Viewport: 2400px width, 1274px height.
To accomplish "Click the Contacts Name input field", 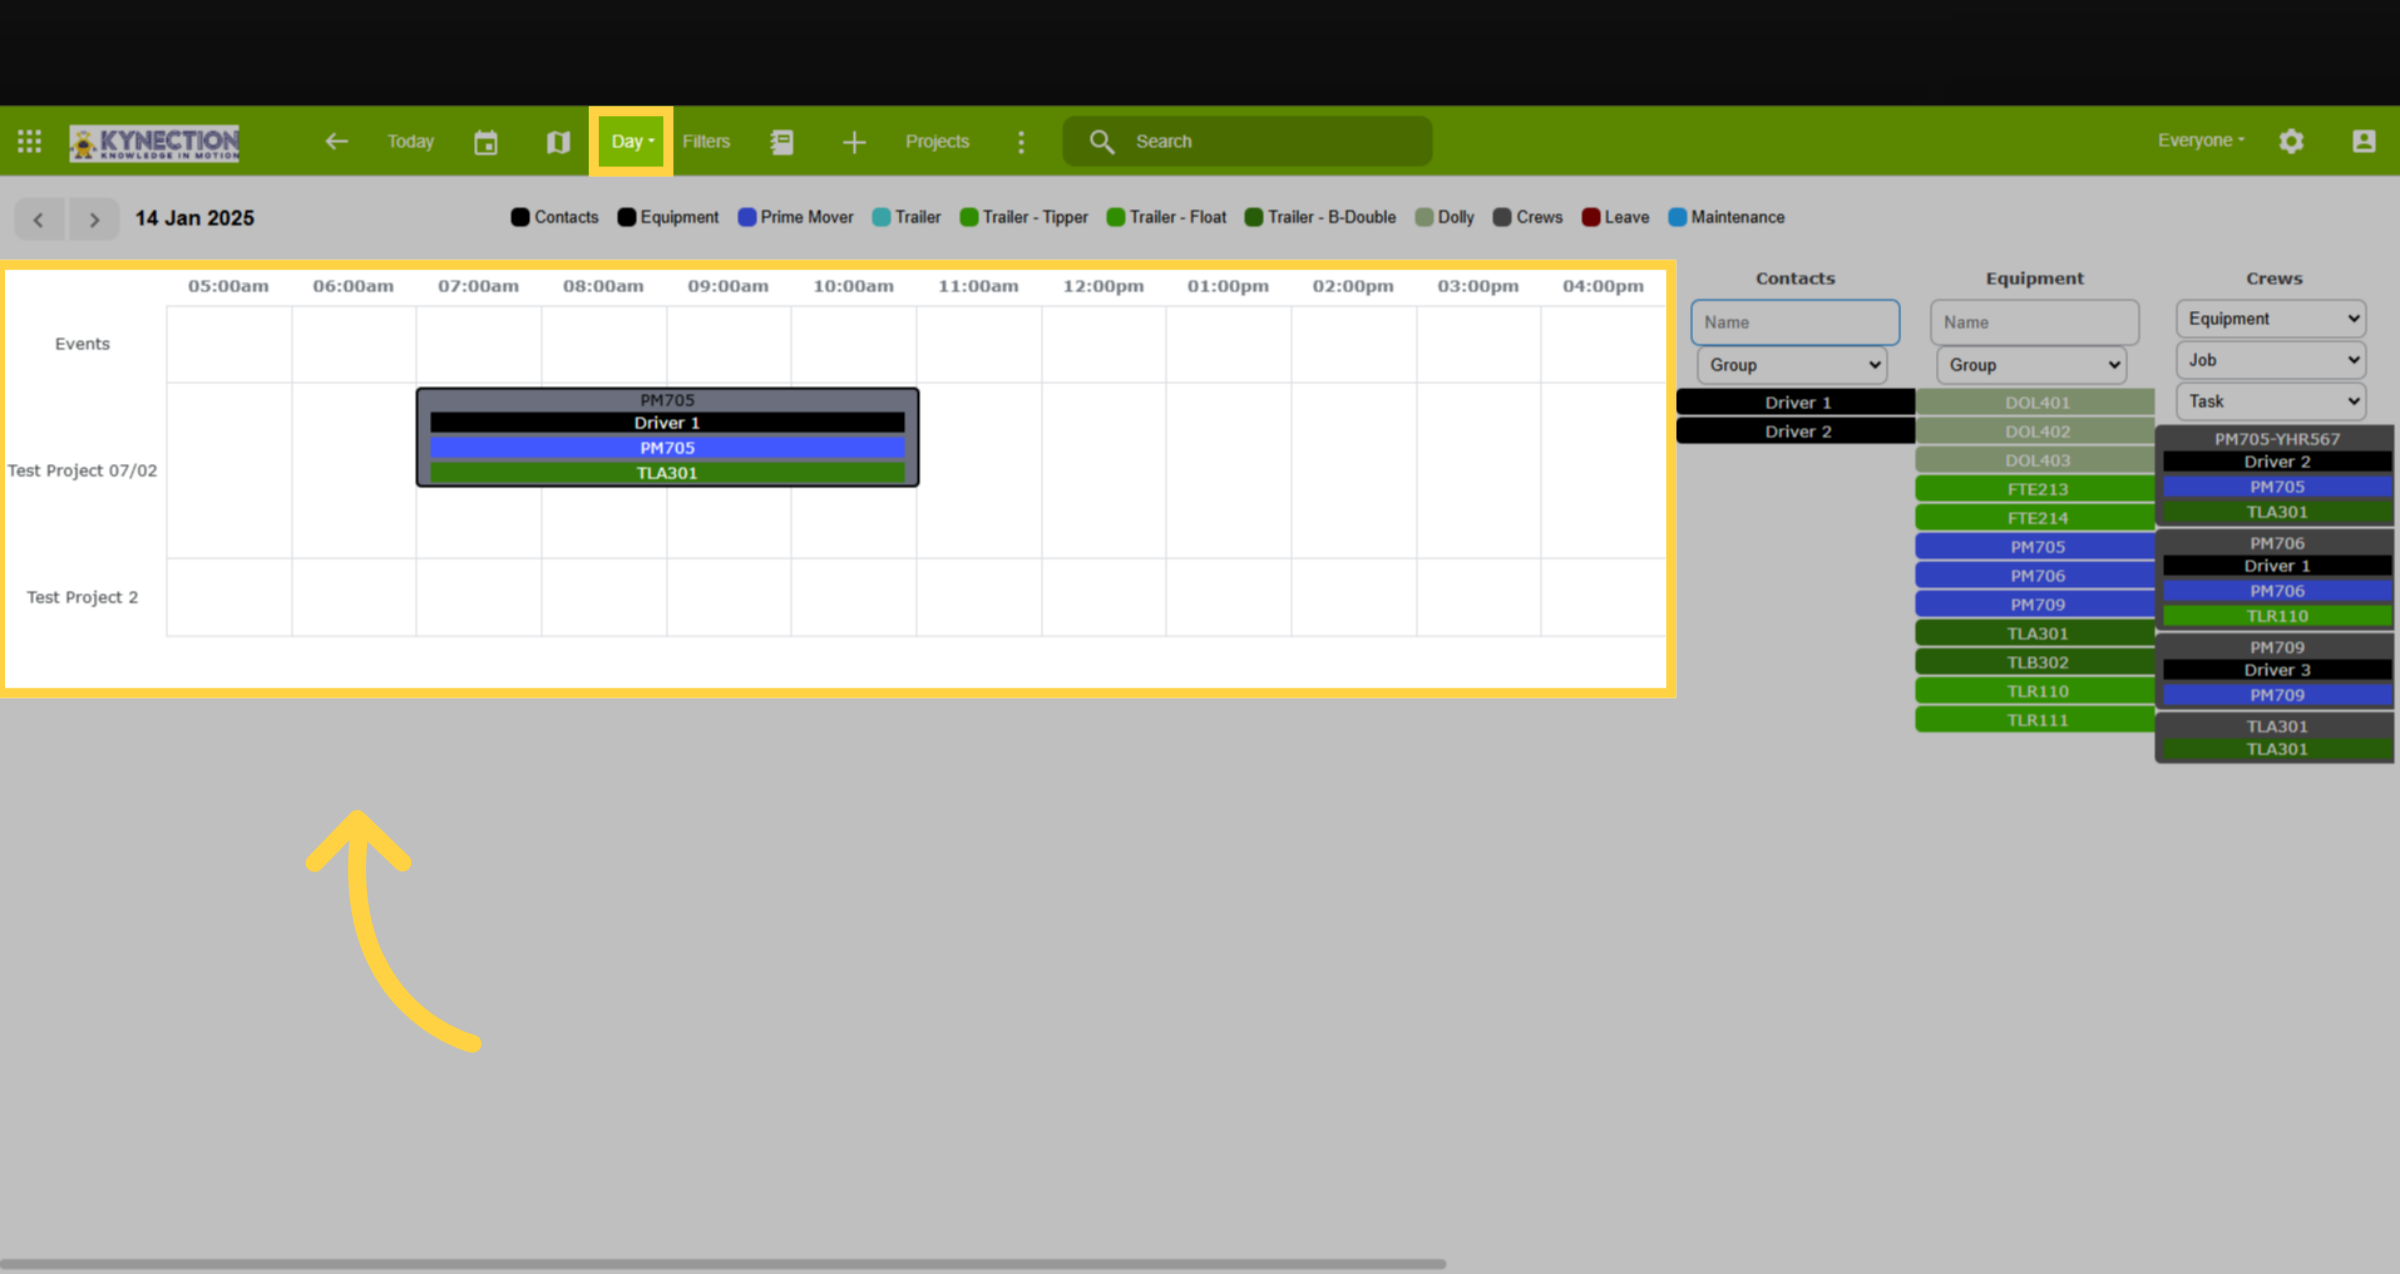I will click(x=1795, y=322).
